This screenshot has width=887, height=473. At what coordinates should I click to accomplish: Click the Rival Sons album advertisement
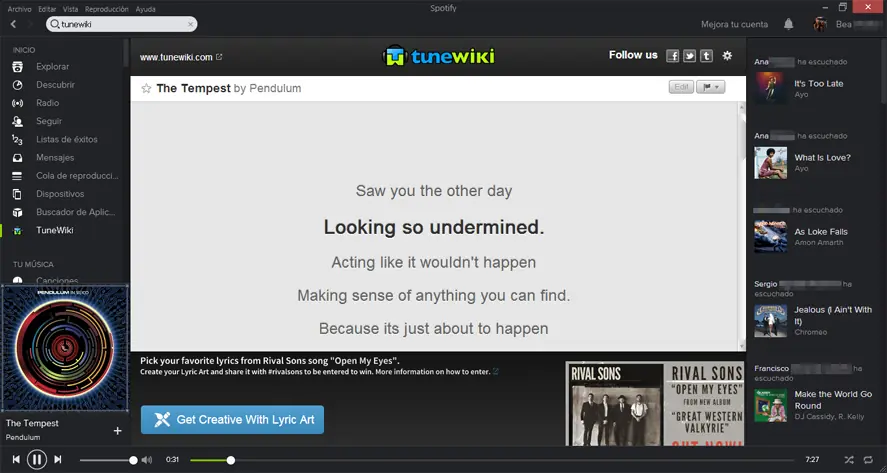[x=655, y=403]
